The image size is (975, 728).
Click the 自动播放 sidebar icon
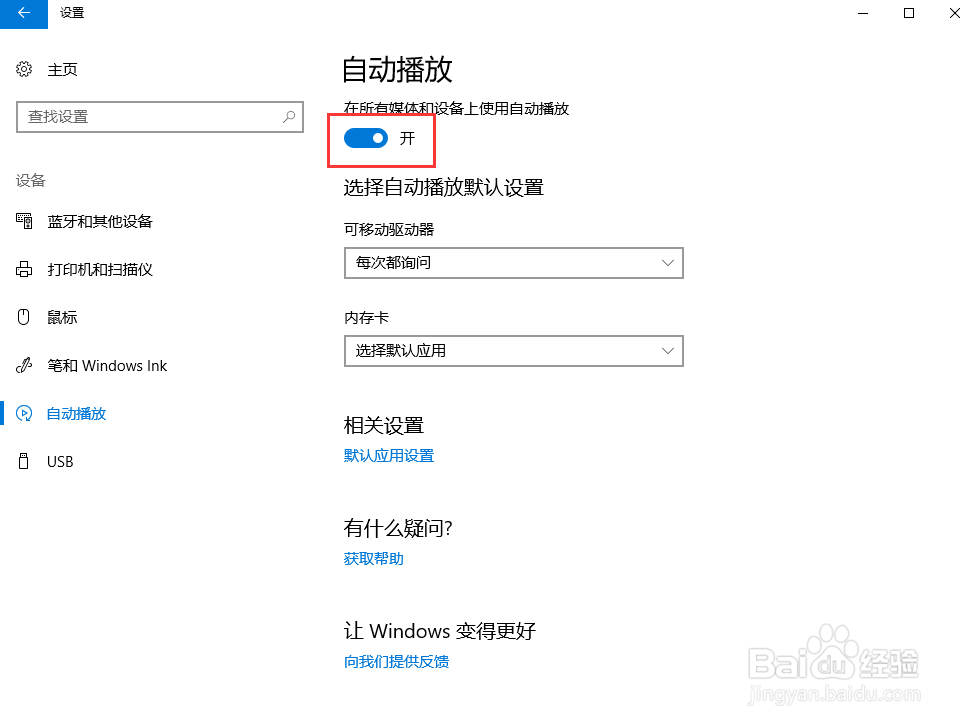point(25,413)
